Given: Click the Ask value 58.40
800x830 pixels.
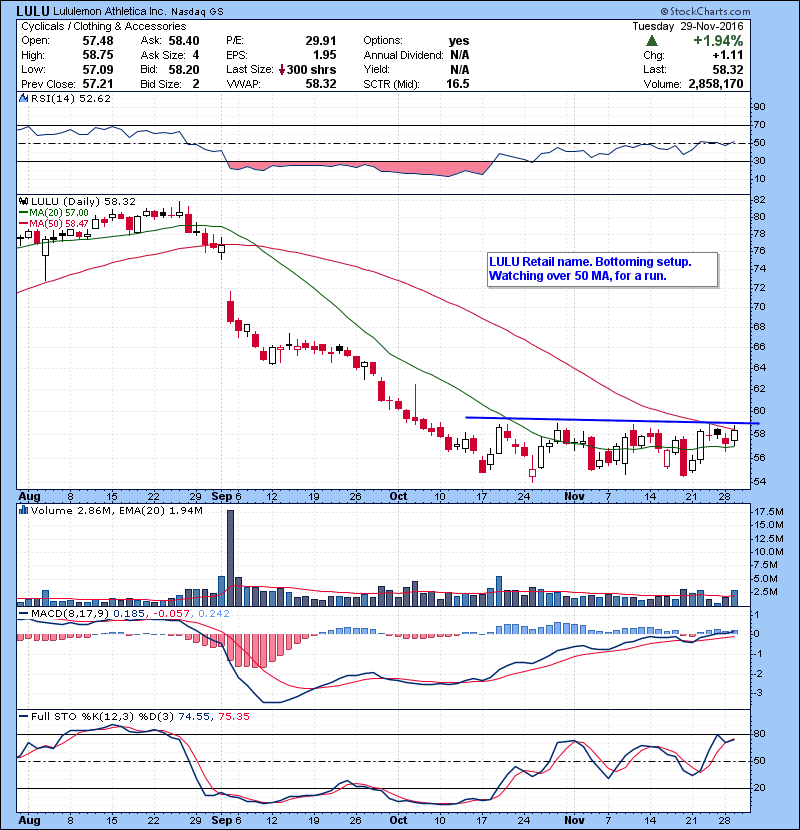Looking at the screenshot, I should 184,41.
